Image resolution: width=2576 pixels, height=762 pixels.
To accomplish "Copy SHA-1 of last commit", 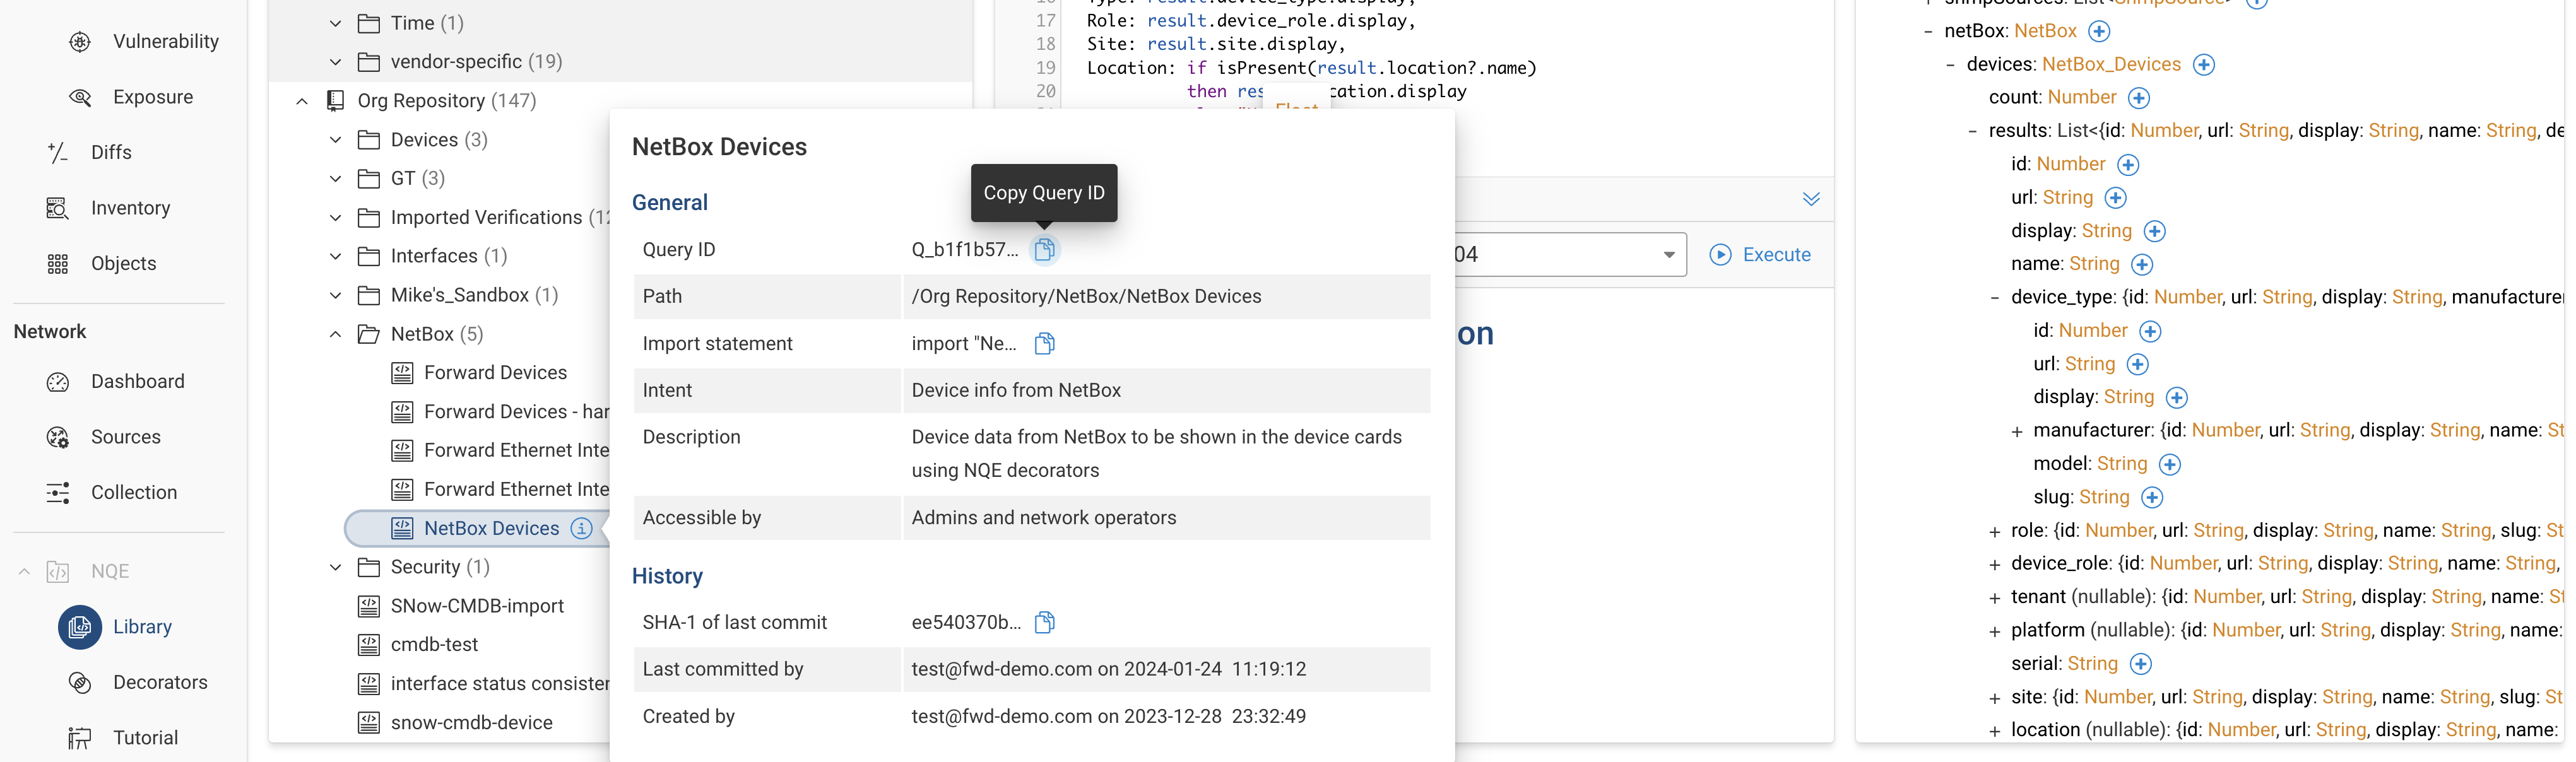I will tap(1044, 622).
